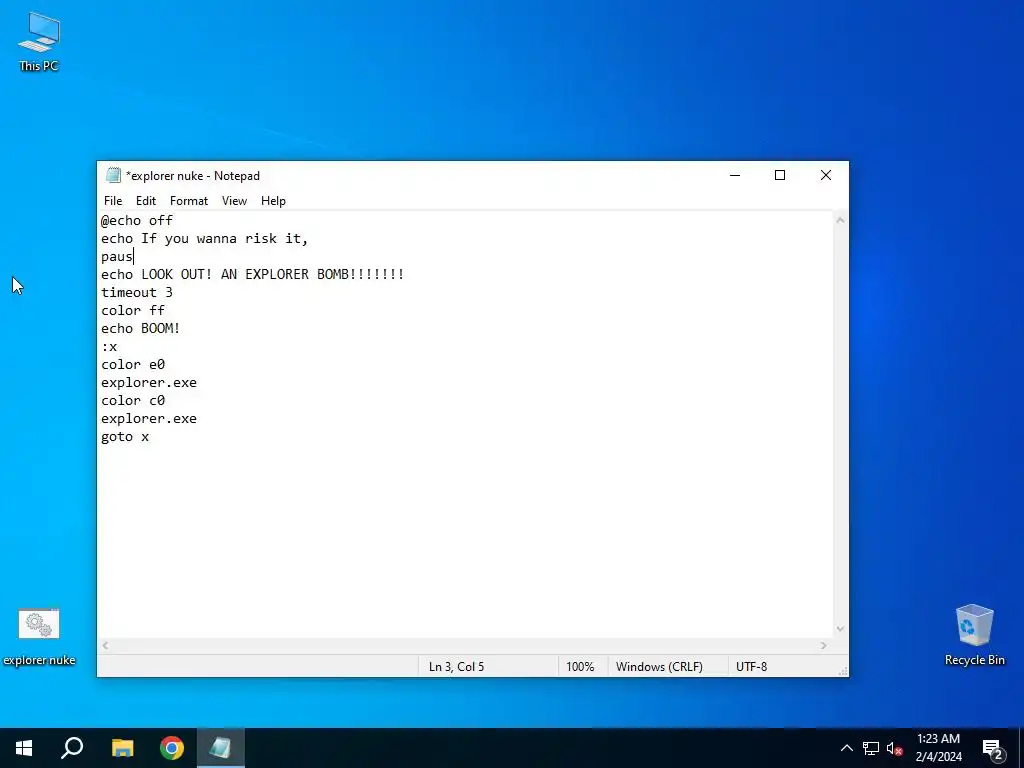Launch Google Chrome from the taskbar
Viewport: 1024px width, 768px height.
pyautogui.click(x=172, y=748)
